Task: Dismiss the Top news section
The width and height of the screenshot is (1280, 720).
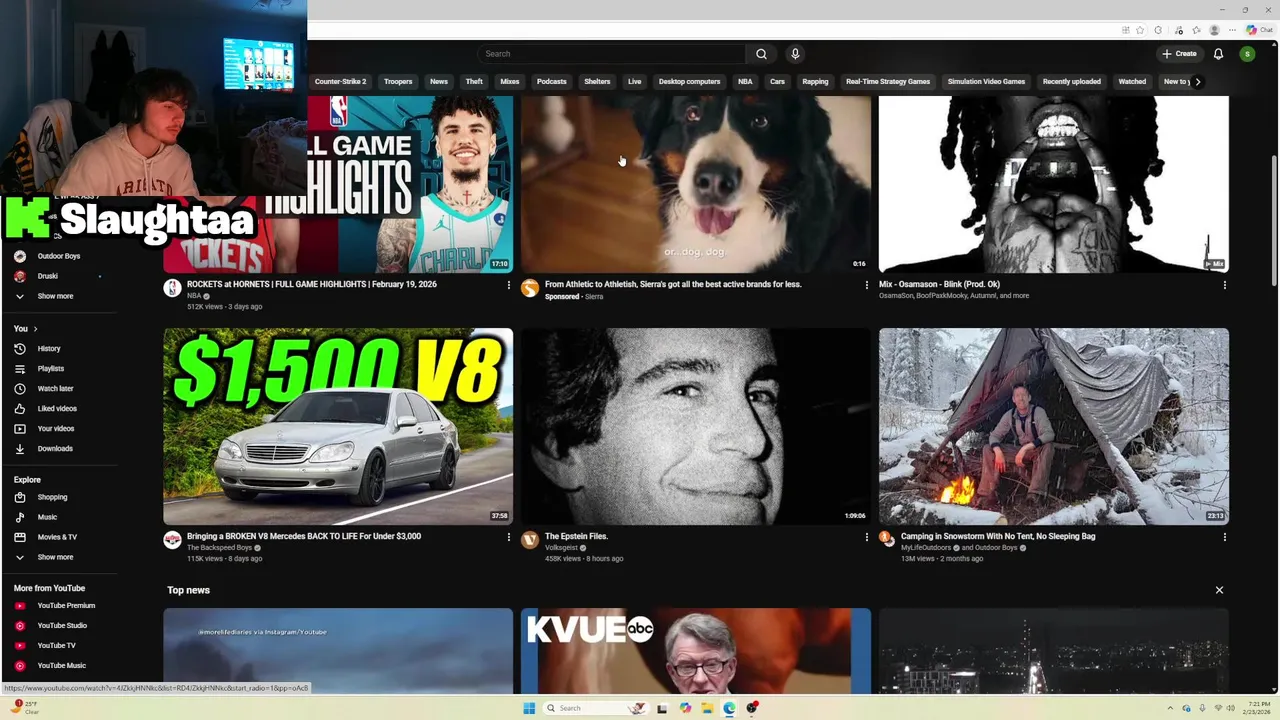Action: click(1219, 590)
